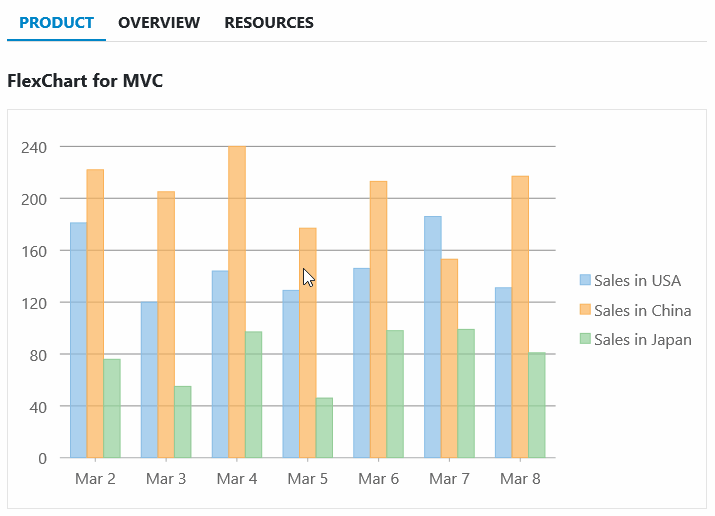Select the Mar 3 green Japan bar
Screen dimensions: 715x516
pyautogui.click(x=182, y=422)
